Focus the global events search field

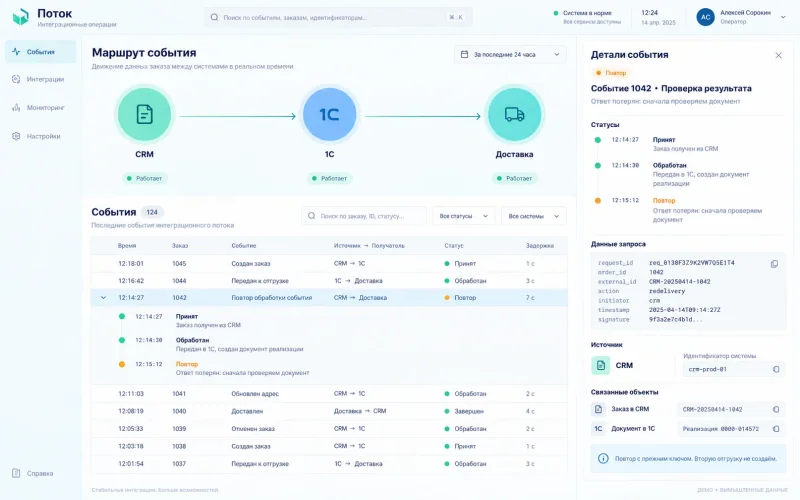click(x=338, y=17)
